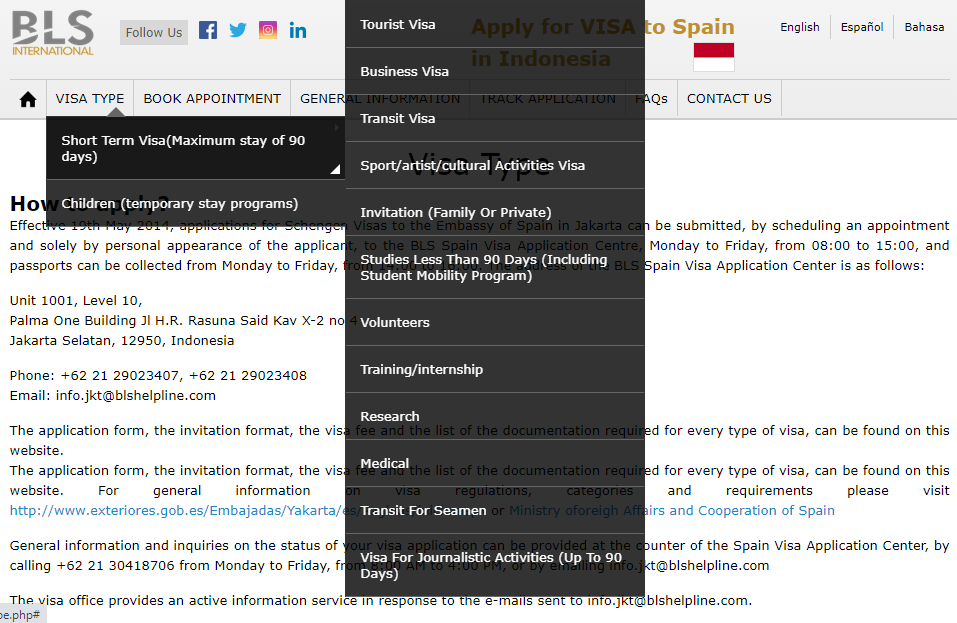Select Business Visa option
957x623 pixels.
pos(405,71)
